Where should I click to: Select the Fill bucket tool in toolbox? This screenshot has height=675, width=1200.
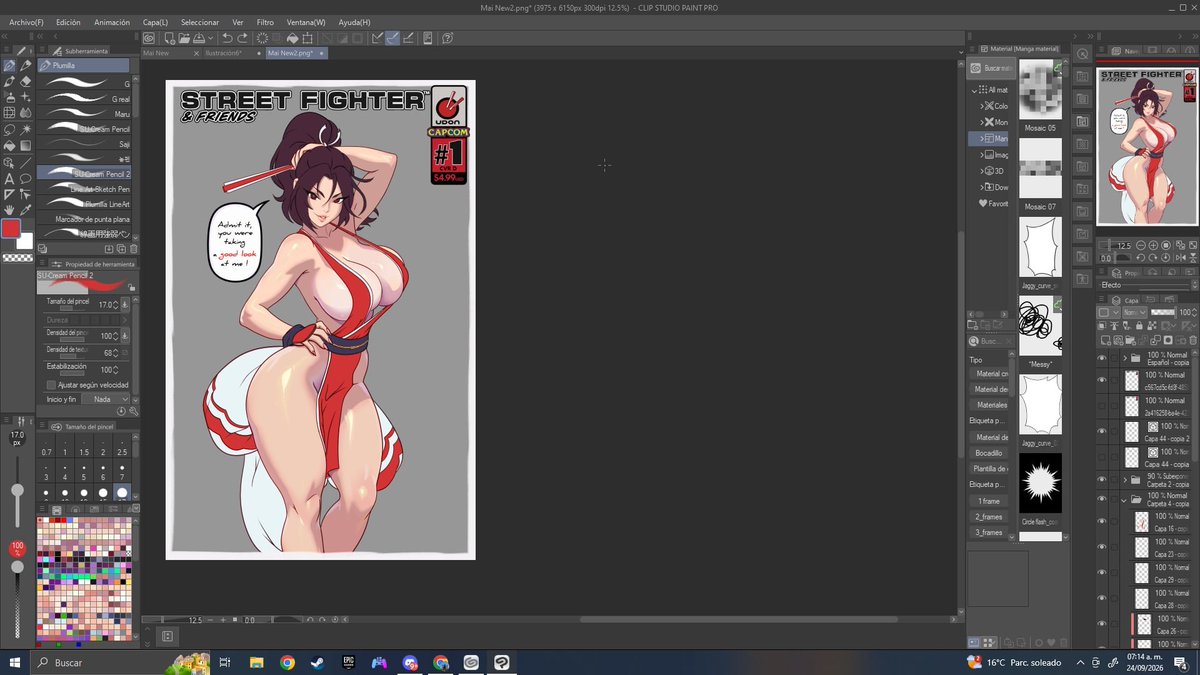click(x=9, y=146)
